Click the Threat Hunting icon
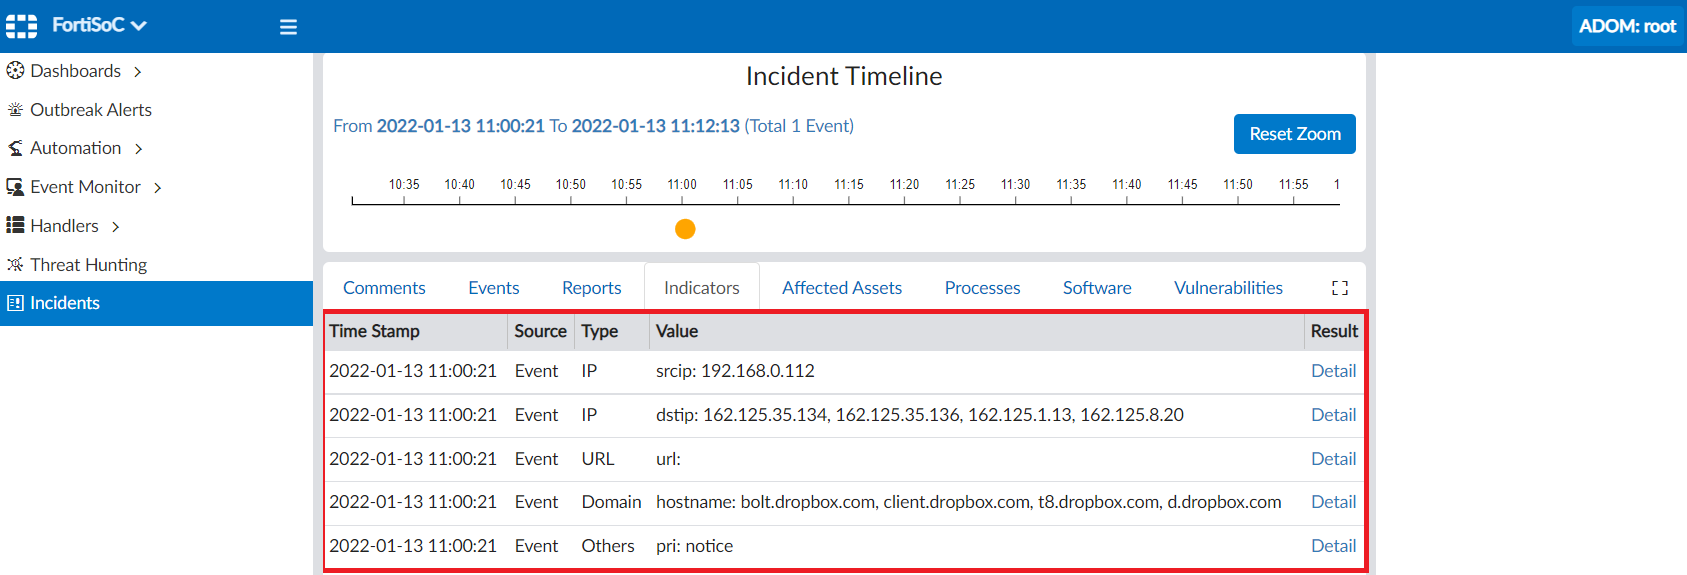Image resolution: width=1687 pixels, height=575 pixels. click(15, 265)
